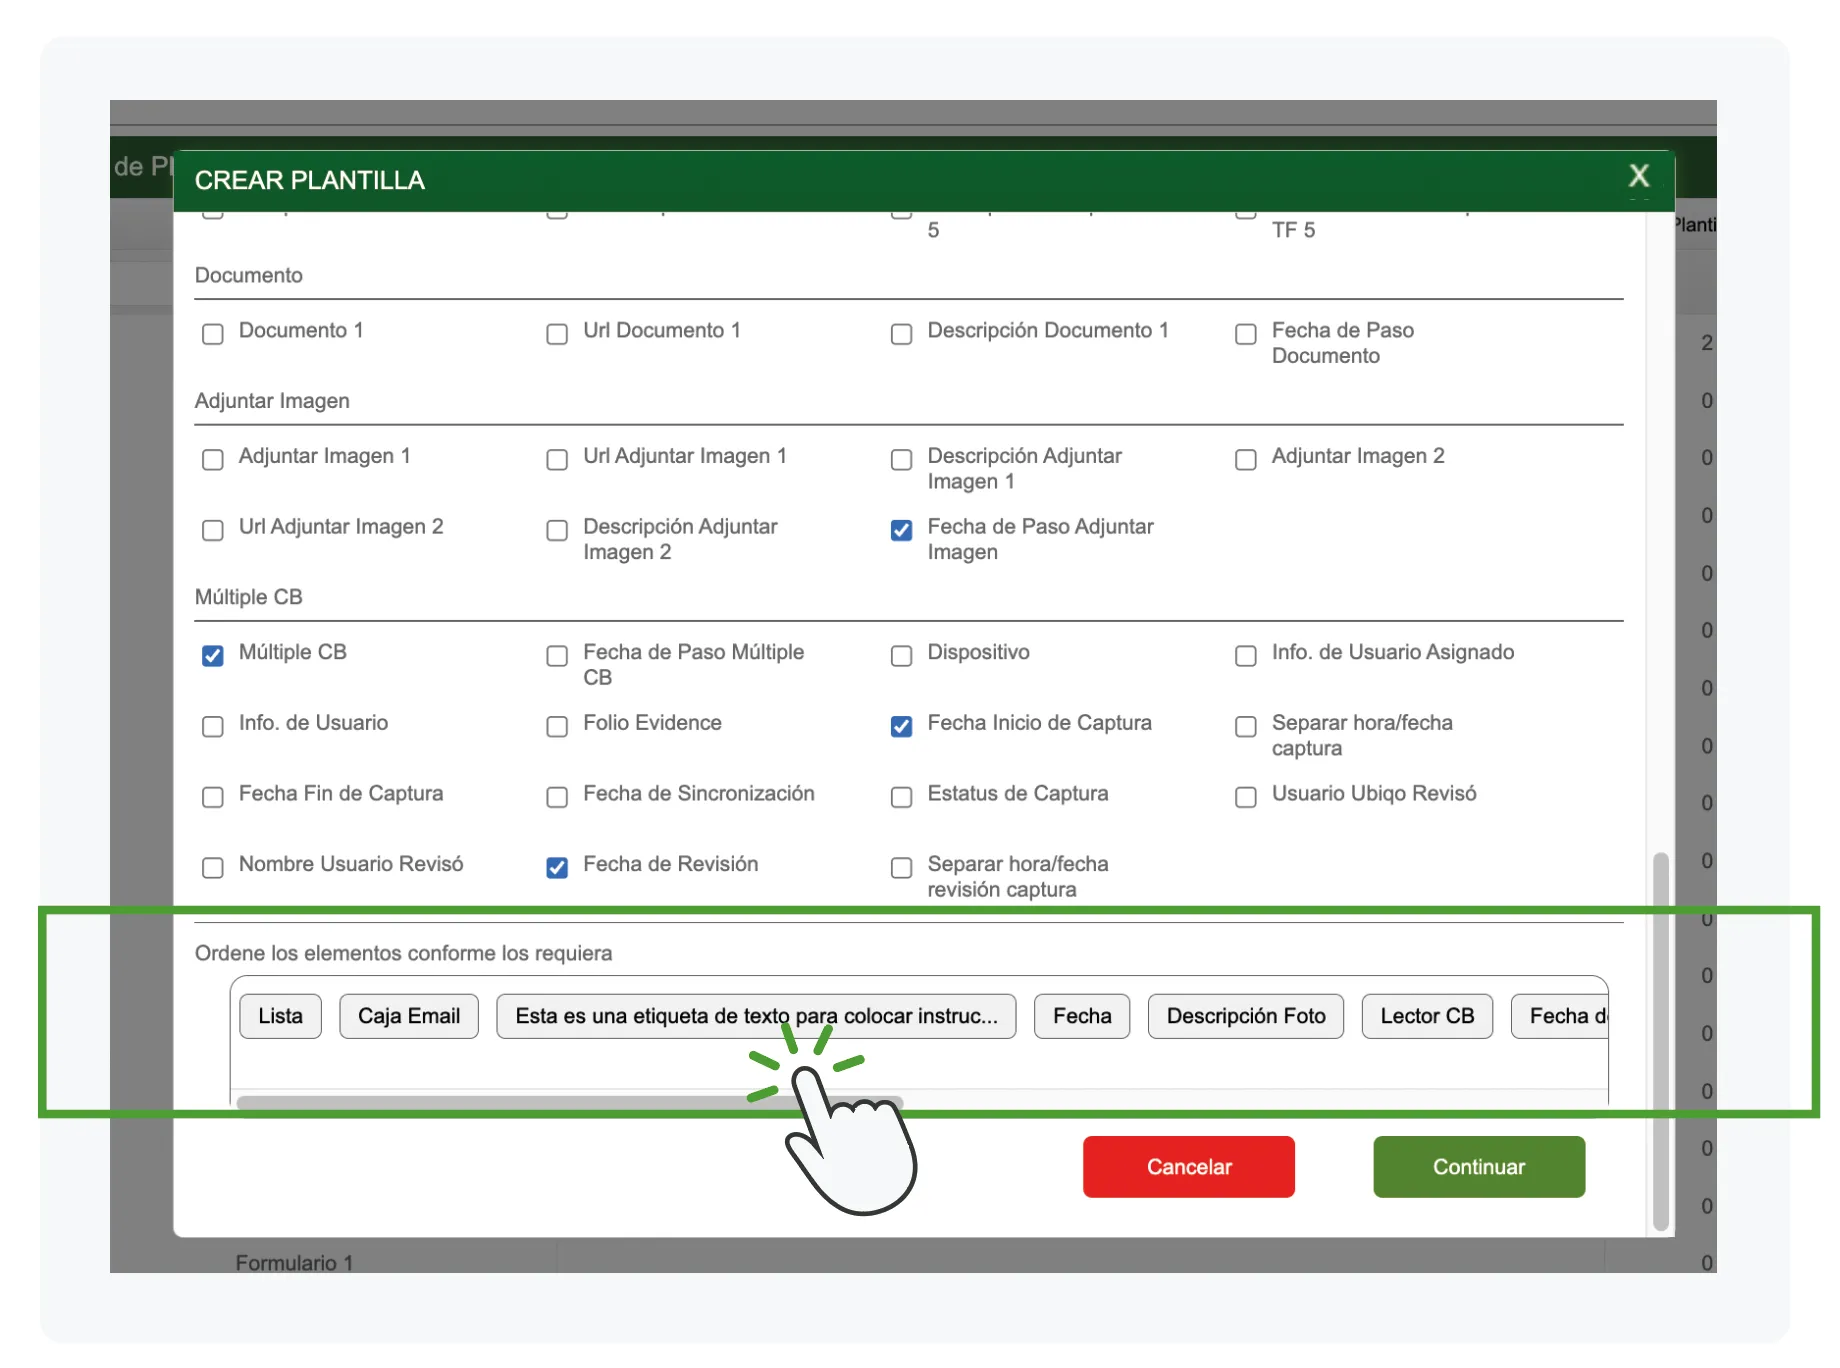Image resolution: width=1840 pixels, height=1368 pixels.
Task: Close the Crear Plantilla dialog with X
Action: tap(1638, 176)
